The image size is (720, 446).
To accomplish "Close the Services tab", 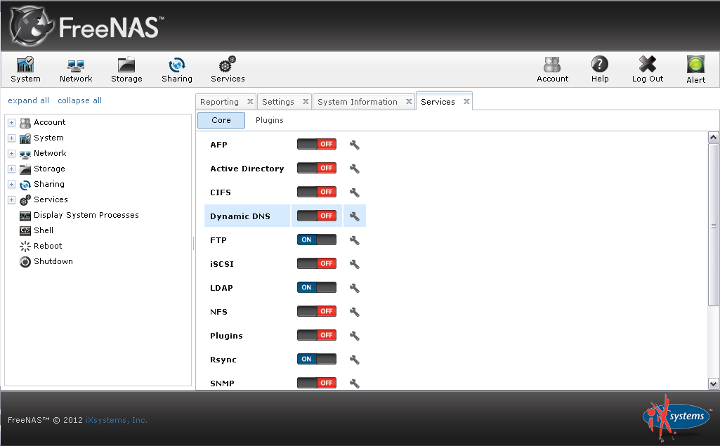I will (x=466, y=102).
